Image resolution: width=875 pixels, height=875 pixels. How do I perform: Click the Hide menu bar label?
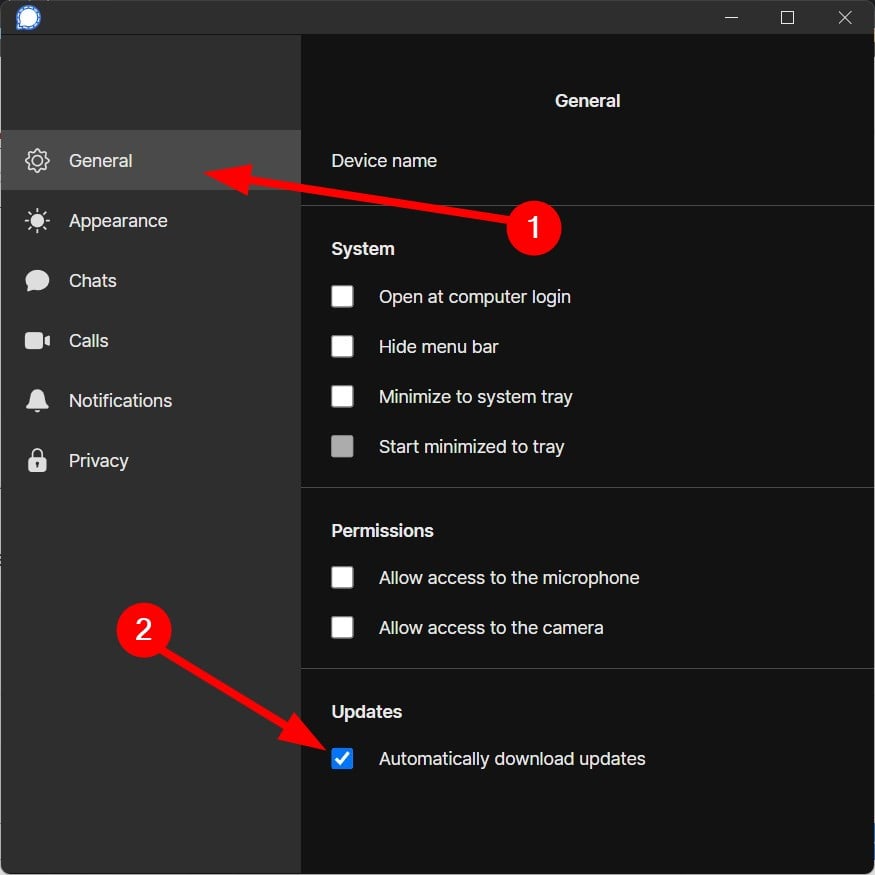point(438,347)
